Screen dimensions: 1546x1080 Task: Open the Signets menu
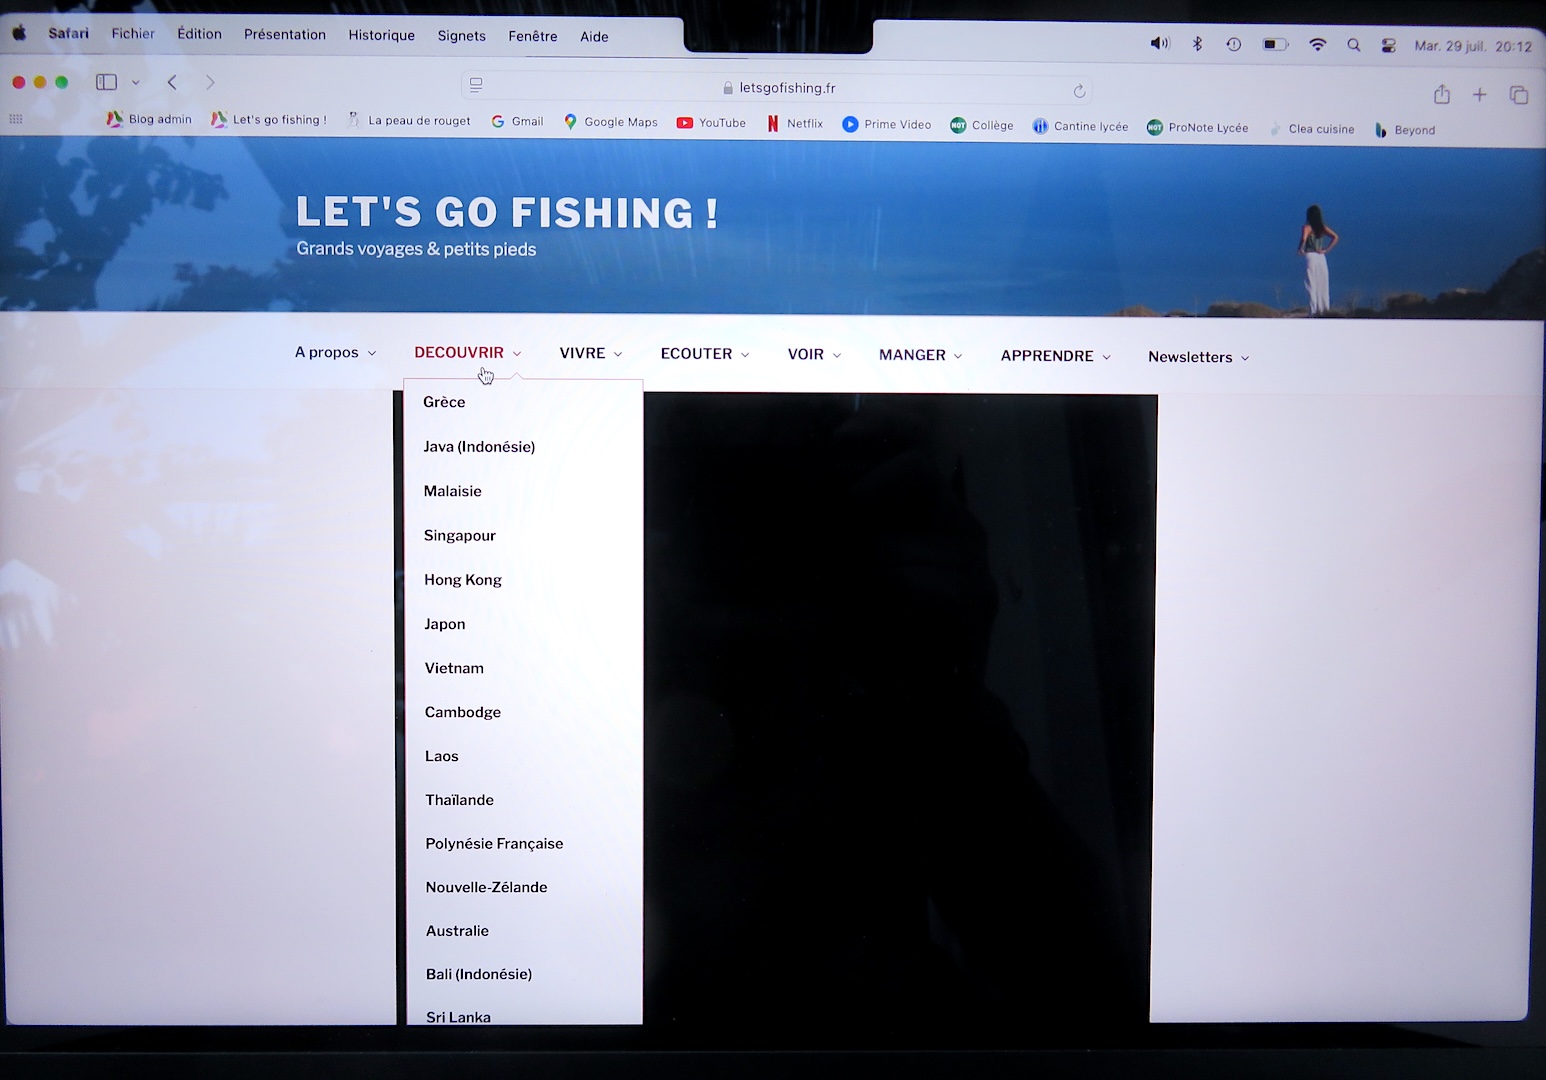462,36
